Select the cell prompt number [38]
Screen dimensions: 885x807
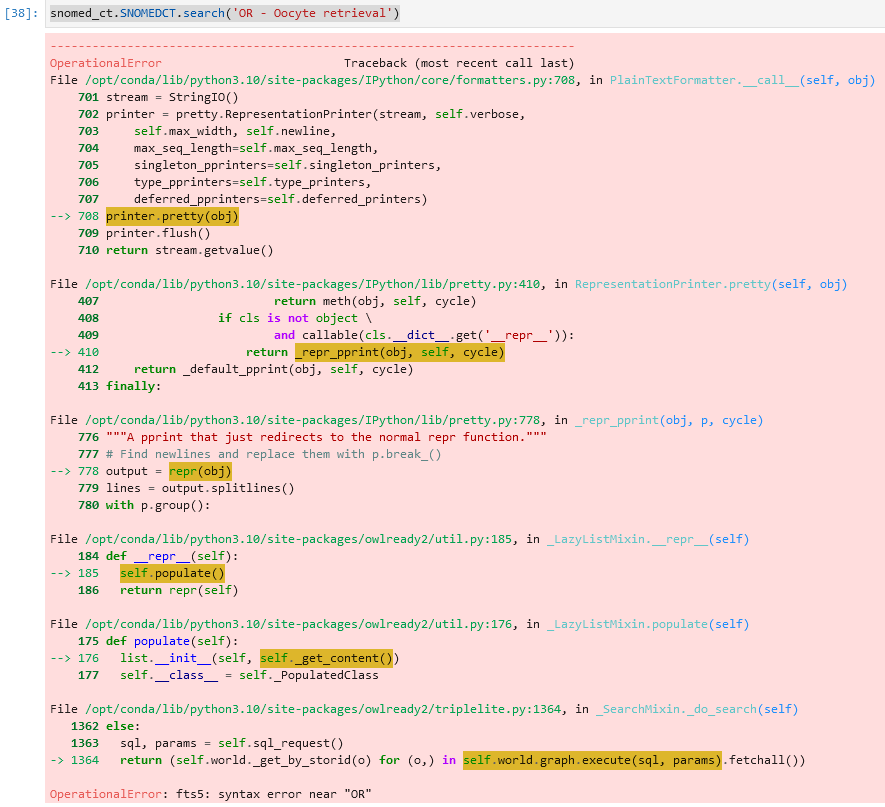[21, 13]
